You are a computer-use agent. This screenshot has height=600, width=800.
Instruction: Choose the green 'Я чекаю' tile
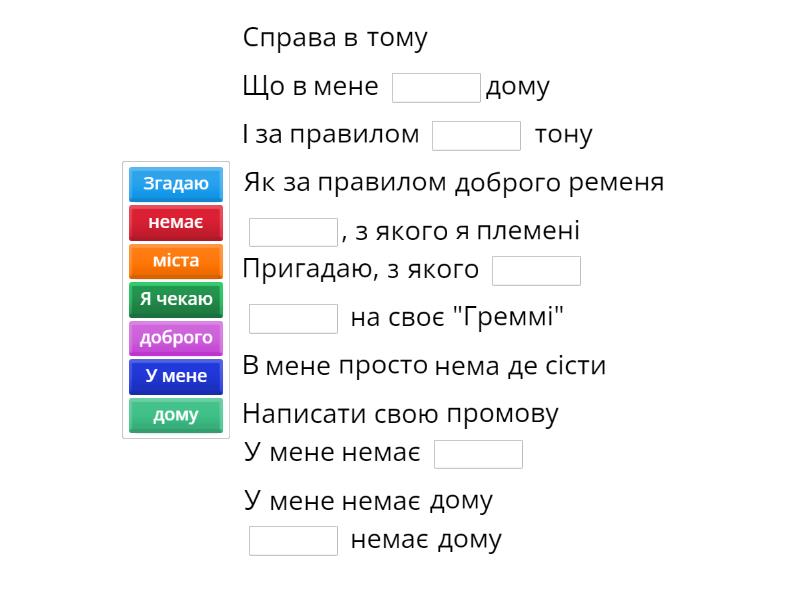click(x=176, y=299)
